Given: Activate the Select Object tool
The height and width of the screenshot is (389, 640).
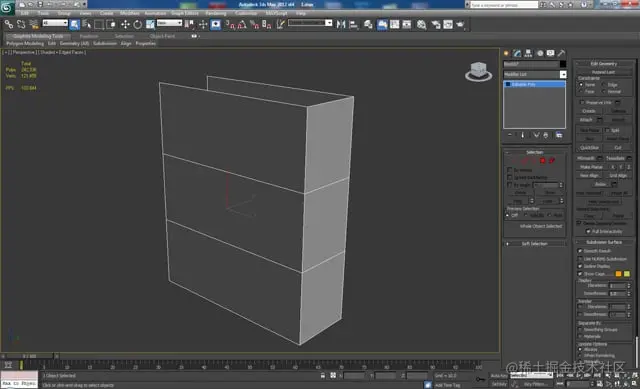Looking at the screenshot, I should point(74,24).
